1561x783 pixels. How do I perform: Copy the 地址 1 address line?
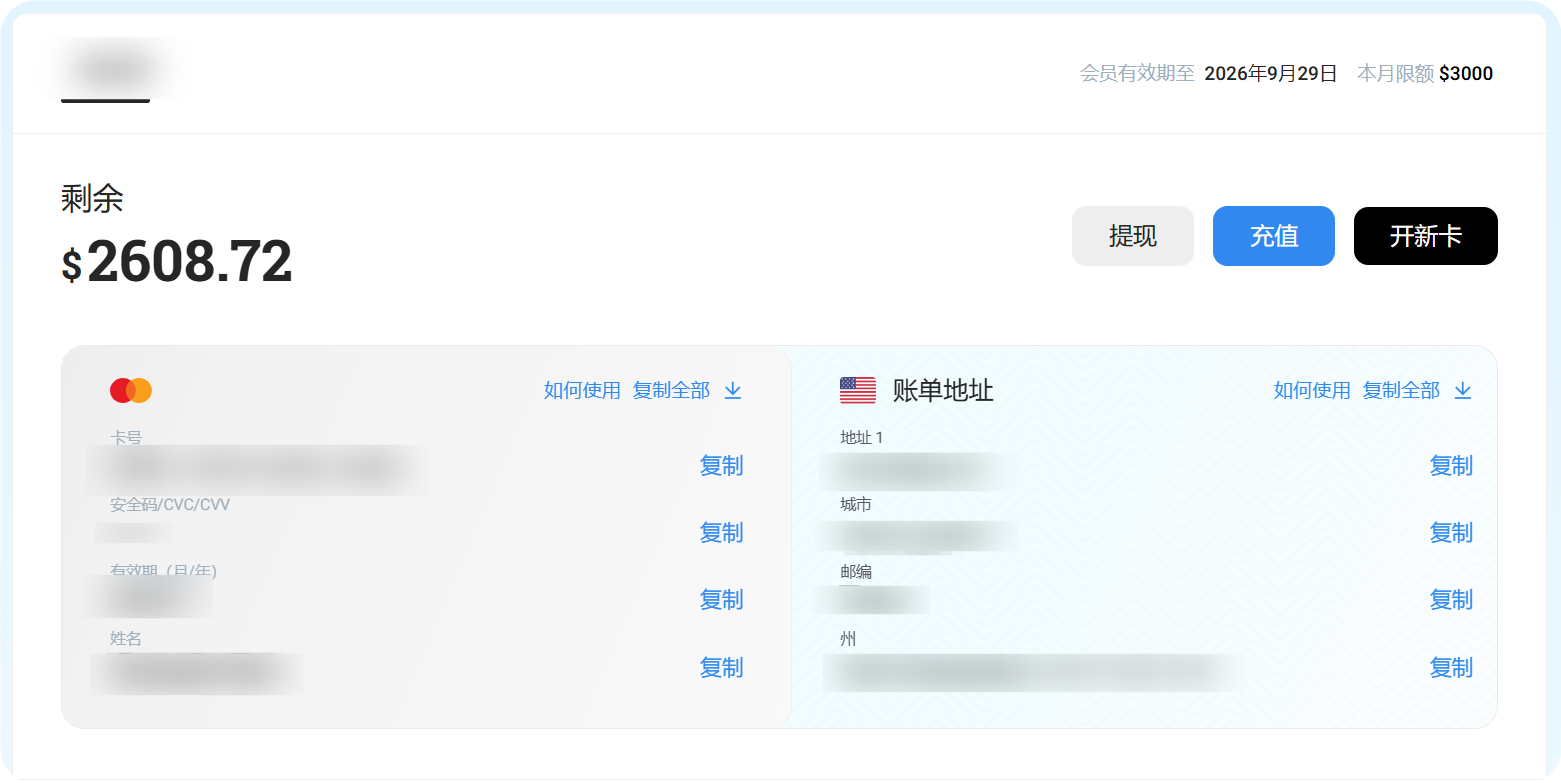[x=1451, y=466]
